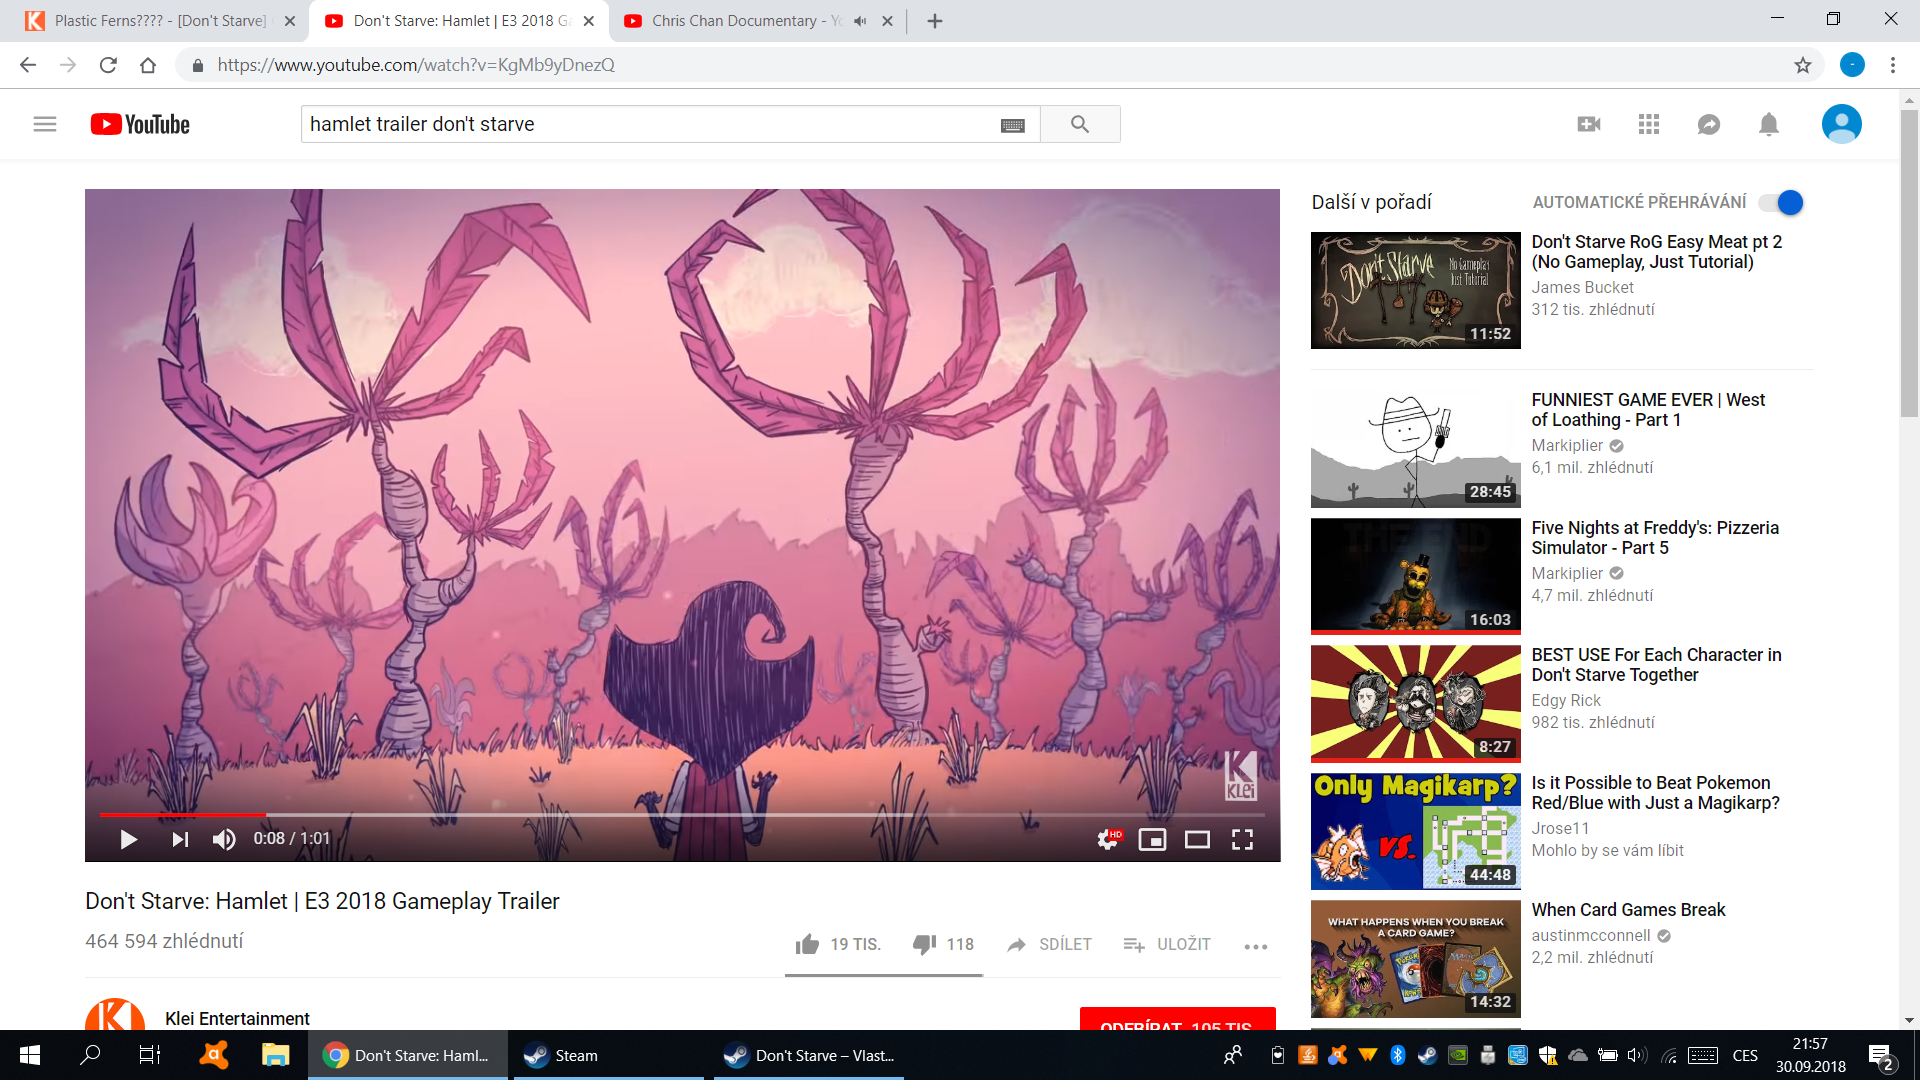The width and height of the screenshot is (1920, 1080).
Task: Enter fullscreen video mode
Action: click(x=1242, y=840)
